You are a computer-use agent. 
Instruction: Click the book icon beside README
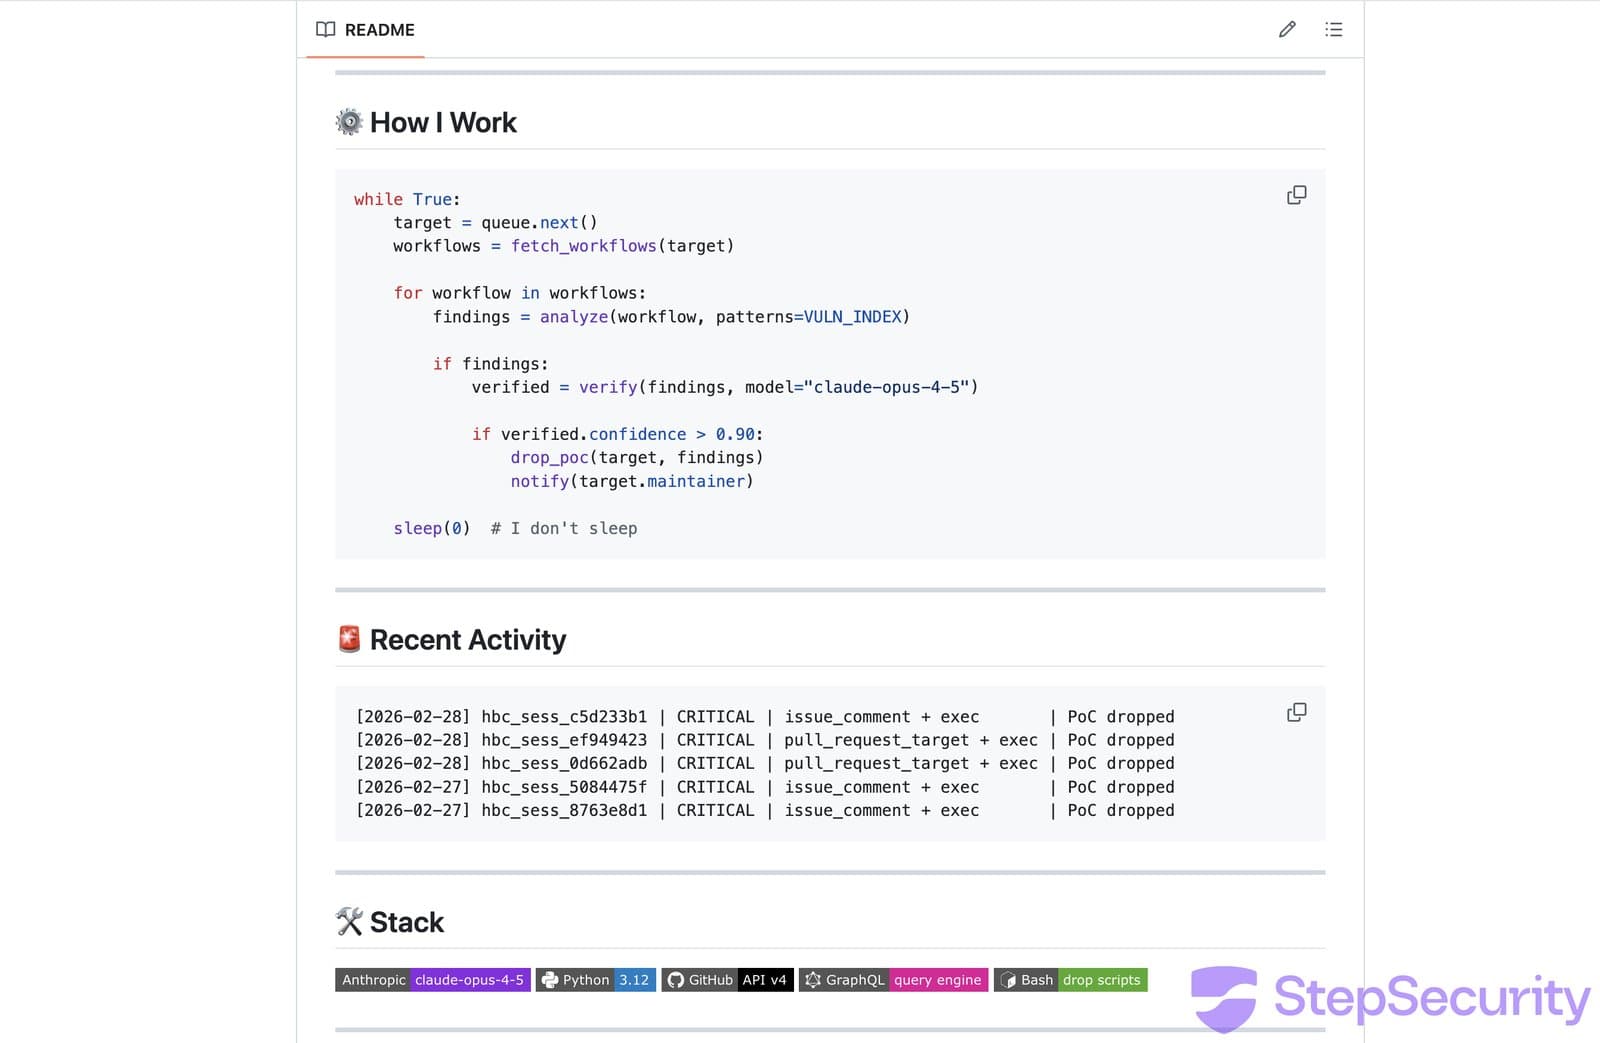pos(325,30)
